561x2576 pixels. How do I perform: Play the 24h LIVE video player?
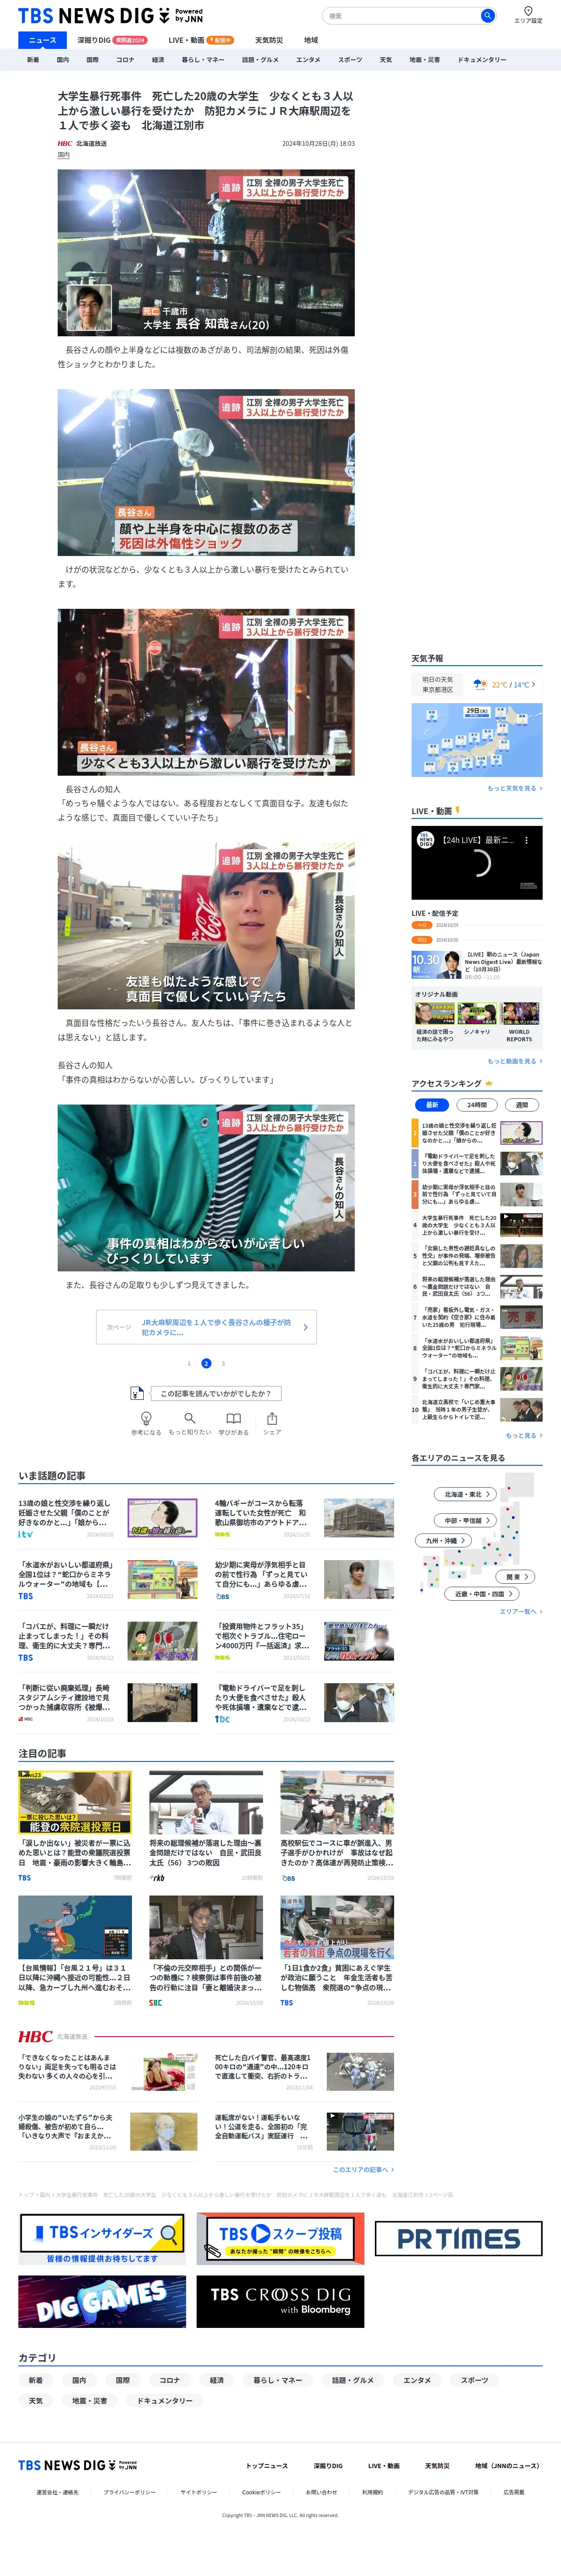pyautogui.click(x=477, y=863)
